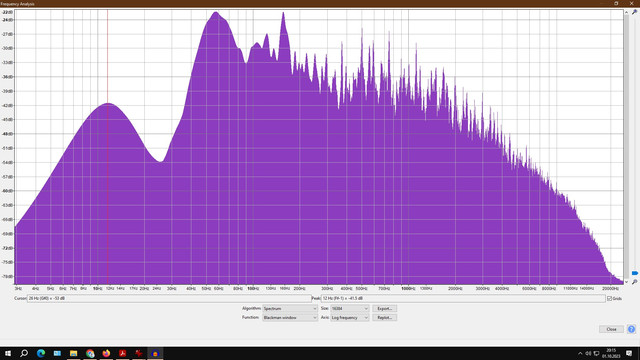Viewport: 640px width, 360px height.
Task: Open Adobe Acrobat from taskbar
Action: pyautogui.click(x=122, y=353)
